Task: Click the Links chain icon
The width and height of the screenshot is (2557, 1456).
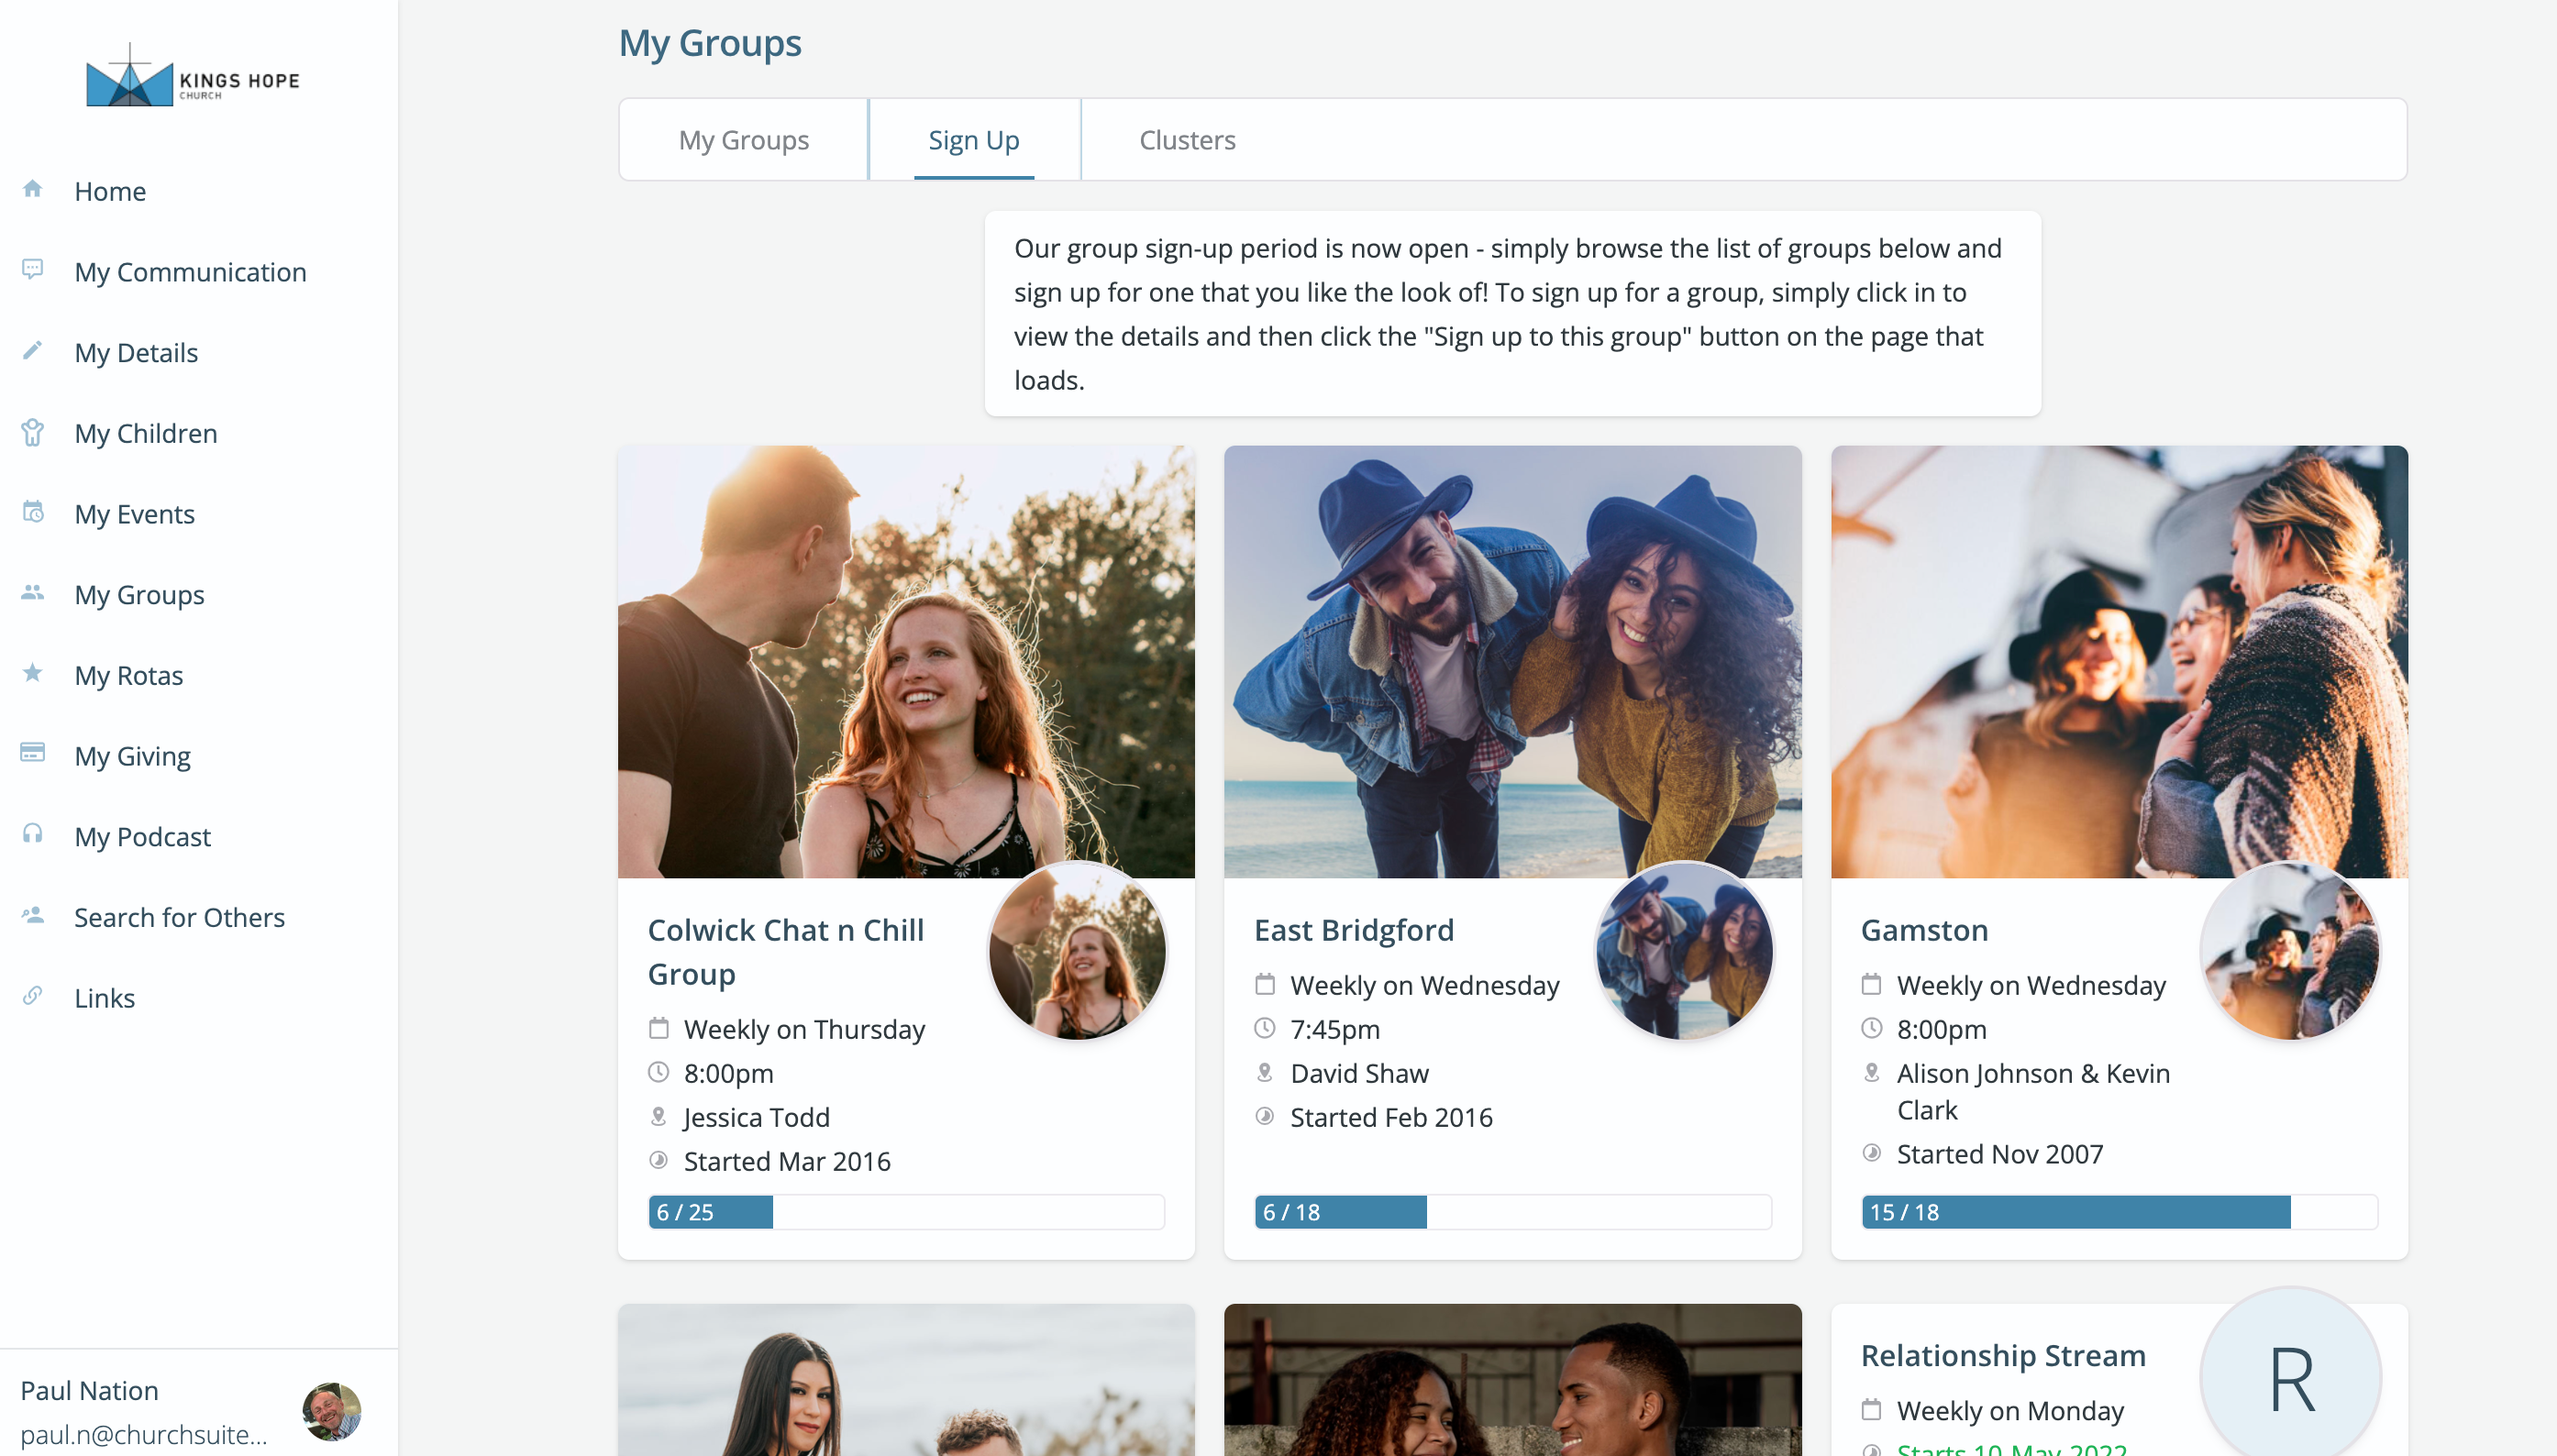Action: click(x=33, y=996)
